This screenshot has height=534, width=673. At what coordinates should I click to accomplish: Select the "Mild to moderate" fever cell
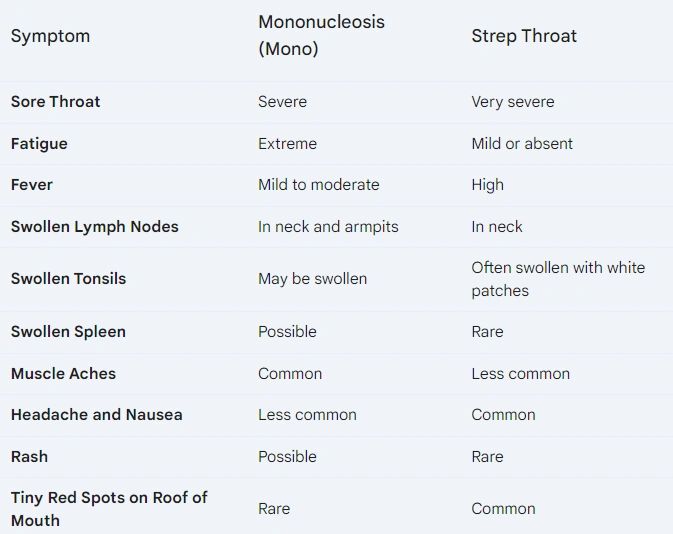[318, 185]
